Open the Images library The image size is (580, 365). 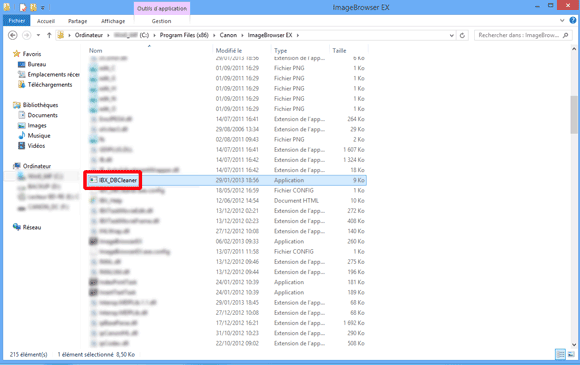point(37,126)
